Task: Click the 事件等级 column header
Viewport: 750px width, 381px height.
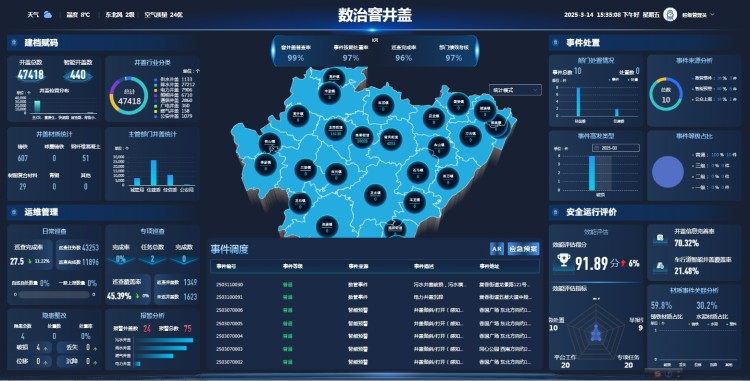Action: pos(292,266)
